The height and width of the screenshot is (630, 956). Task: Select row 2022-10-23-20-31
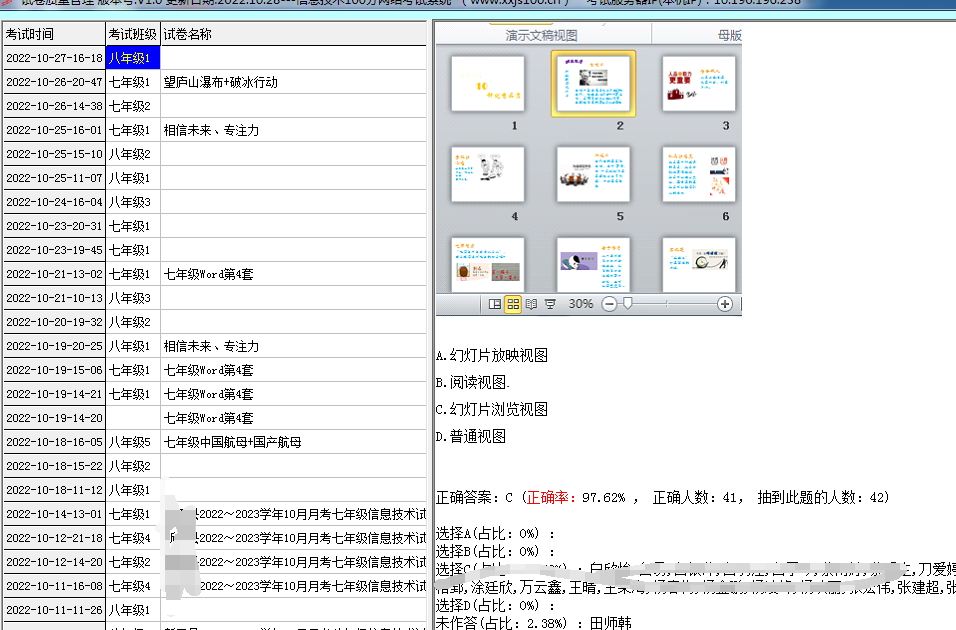(215, 226)
